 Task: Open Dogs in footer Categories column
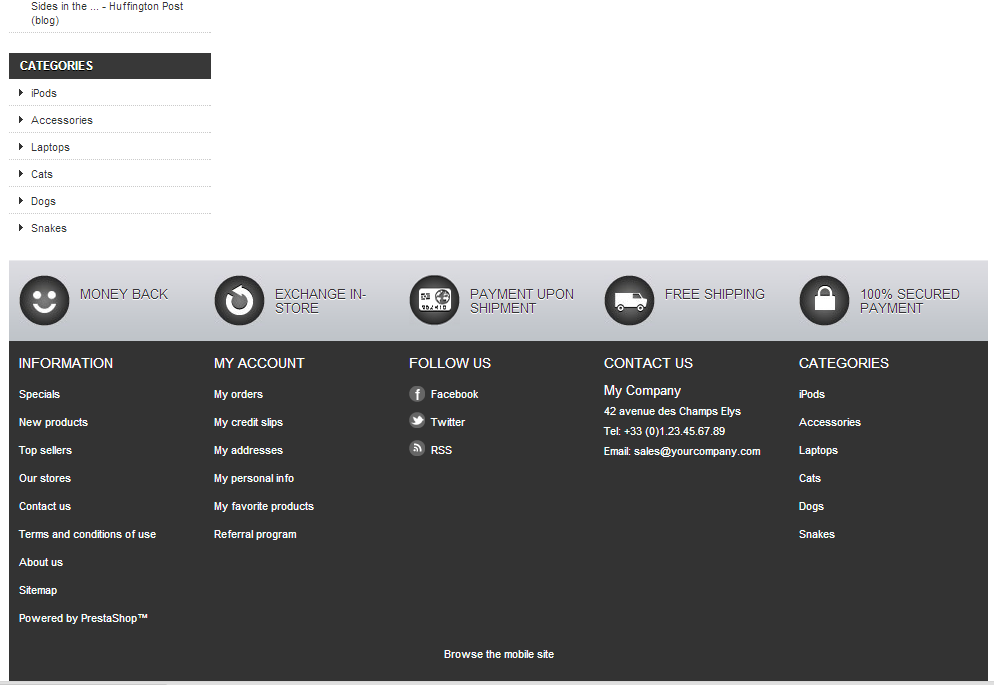(811, 506)
